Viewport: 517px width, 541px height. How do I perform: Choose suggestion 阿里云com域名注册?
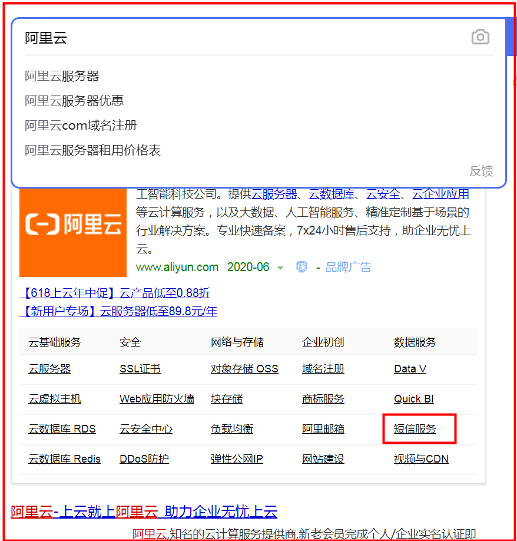pos(81,125)
